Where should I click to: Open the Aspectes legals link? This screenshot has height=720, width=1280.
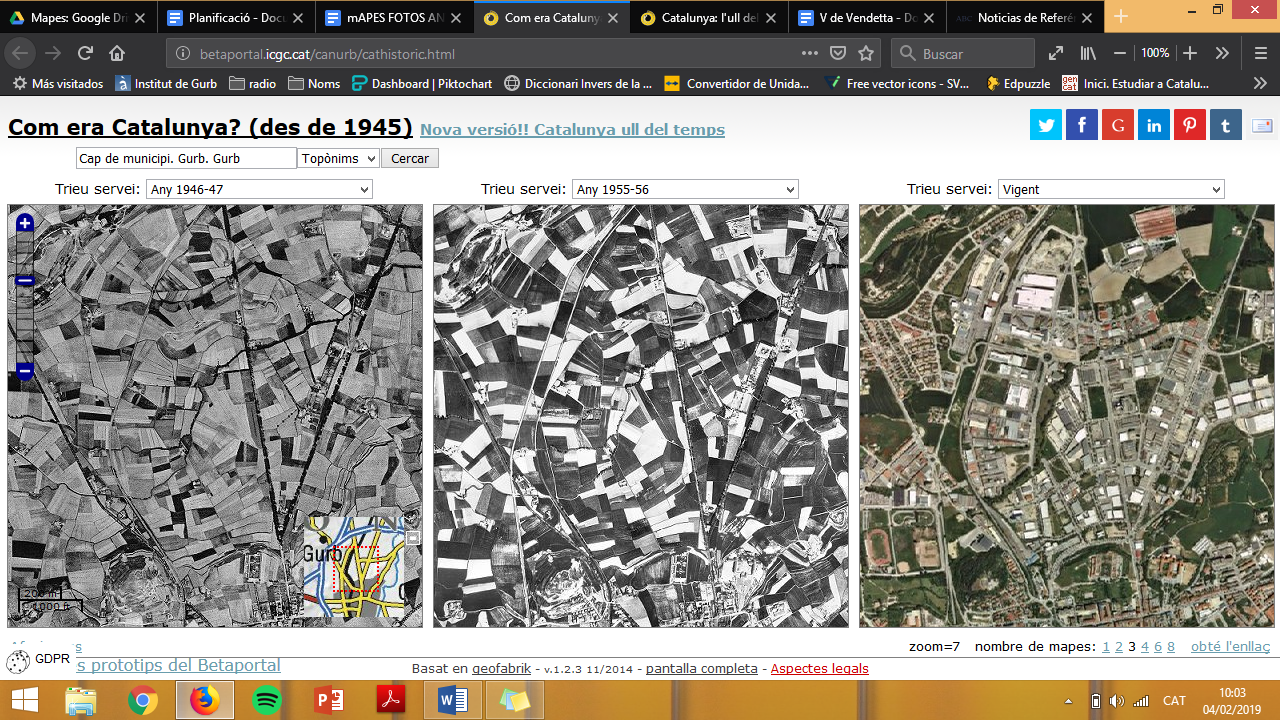tap(820, 668)
